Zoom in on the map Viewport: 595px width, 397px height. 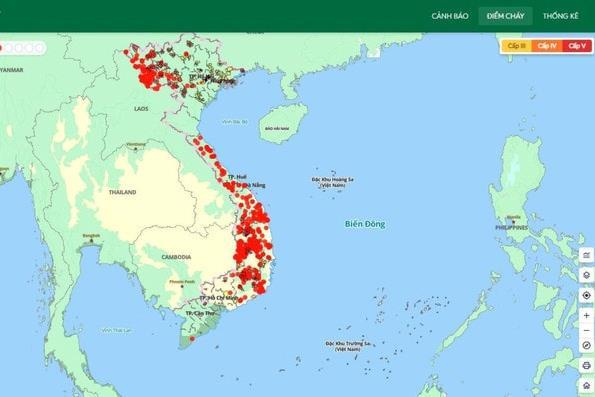click(x=587, y=315)
